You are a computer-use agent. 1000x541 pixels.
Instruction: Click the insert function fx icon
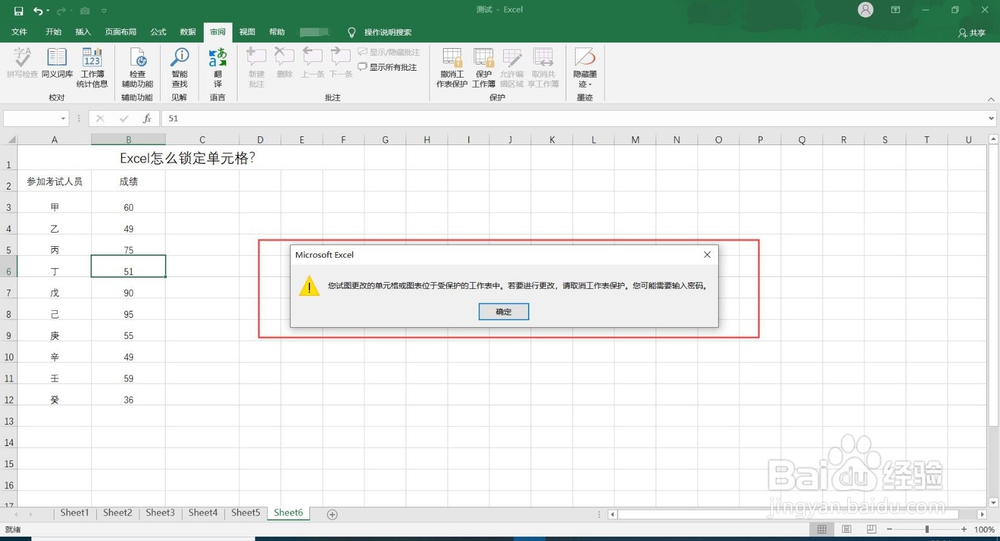[x=147, y=119]
